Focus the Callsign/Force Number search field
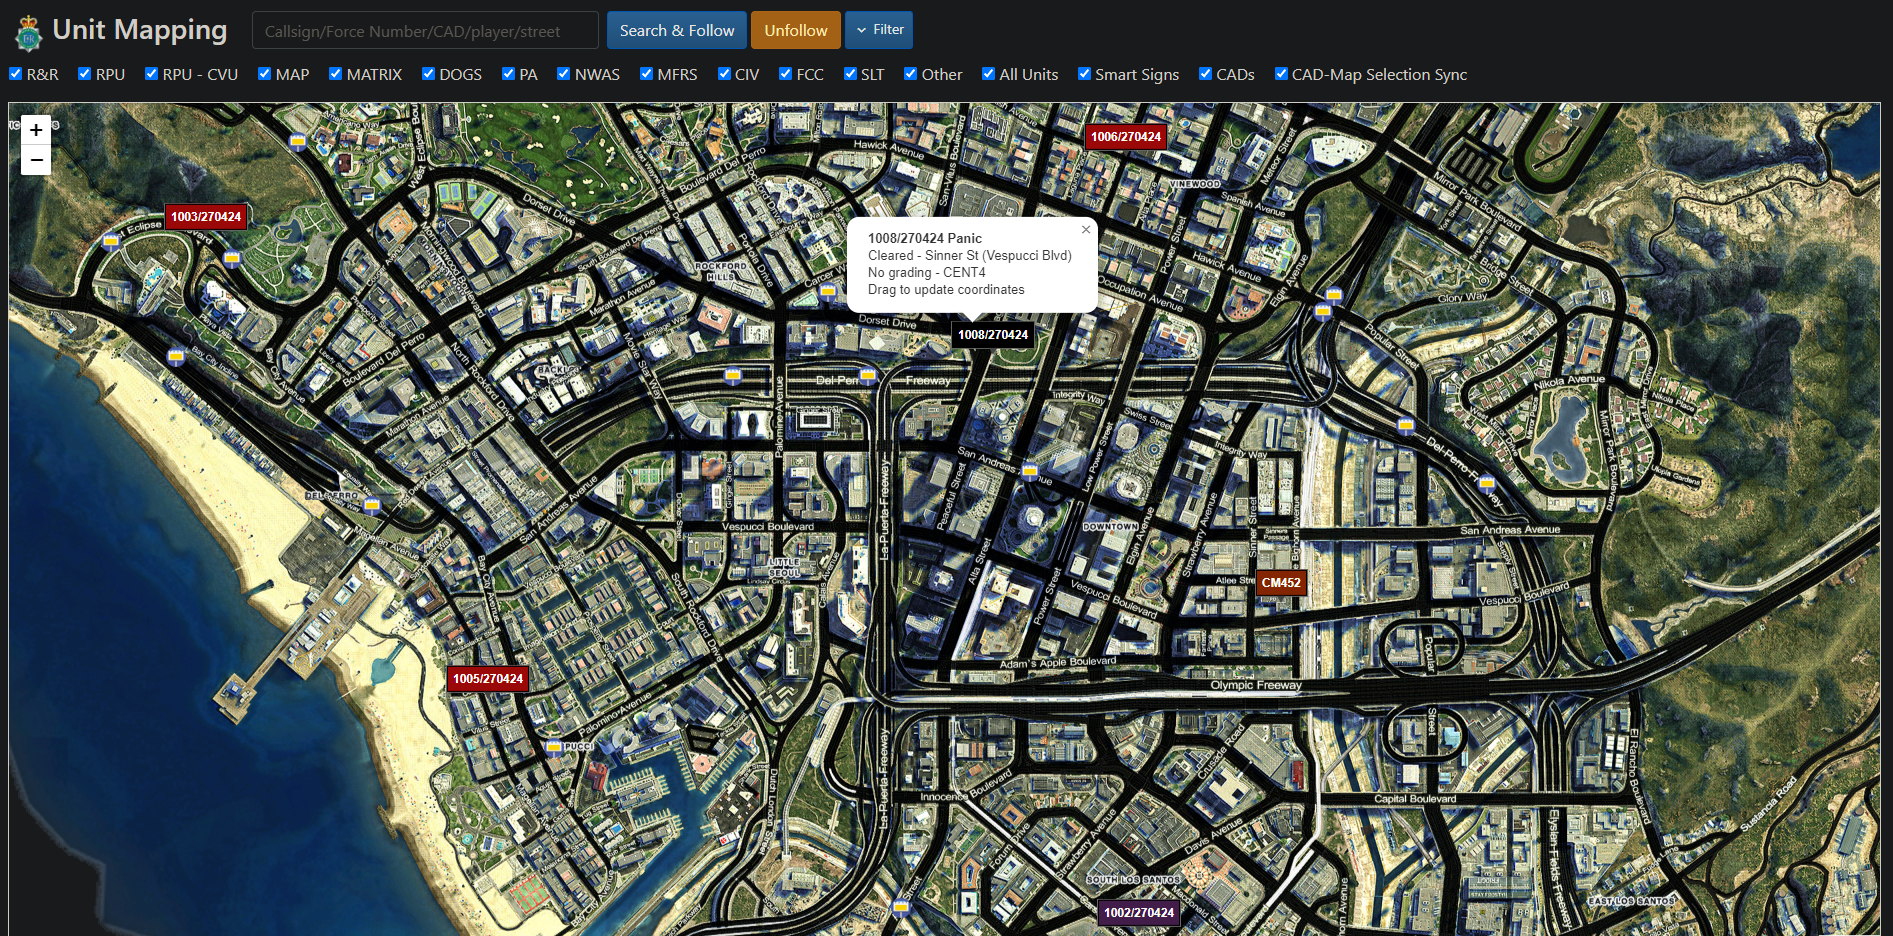The width and height of the screenshot is (1893, 936). point(425,31)
